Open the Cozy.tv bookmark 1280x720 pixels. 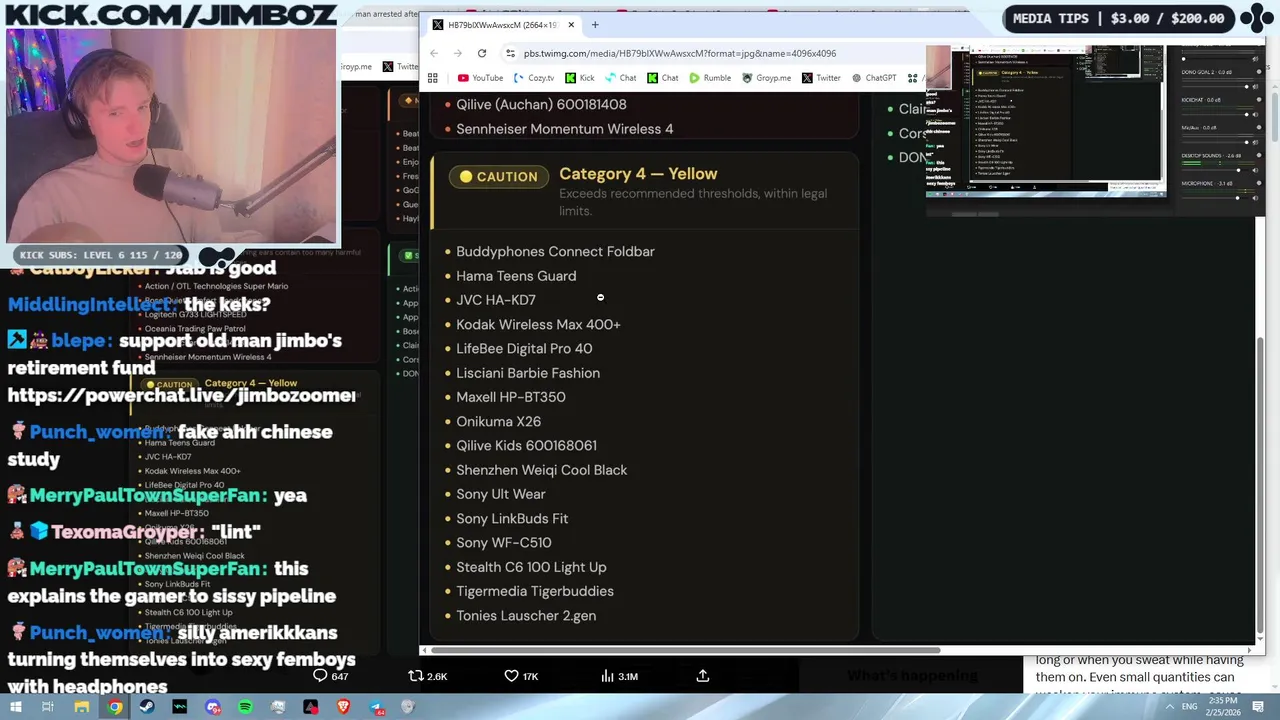click(x=534, y=78)
